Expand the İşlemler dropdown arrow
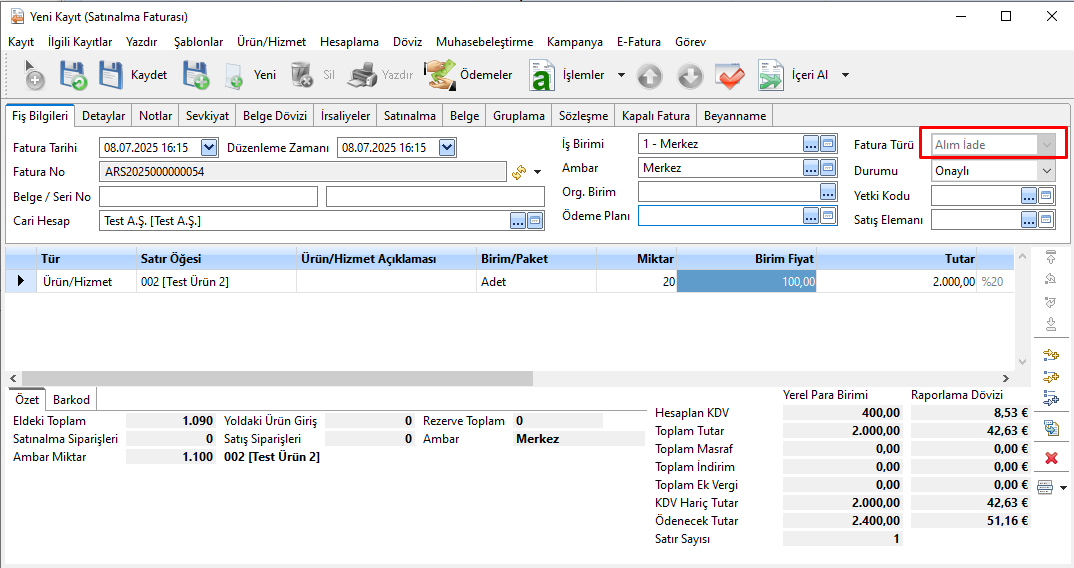Screen dimensions: 1074x568 621,75
